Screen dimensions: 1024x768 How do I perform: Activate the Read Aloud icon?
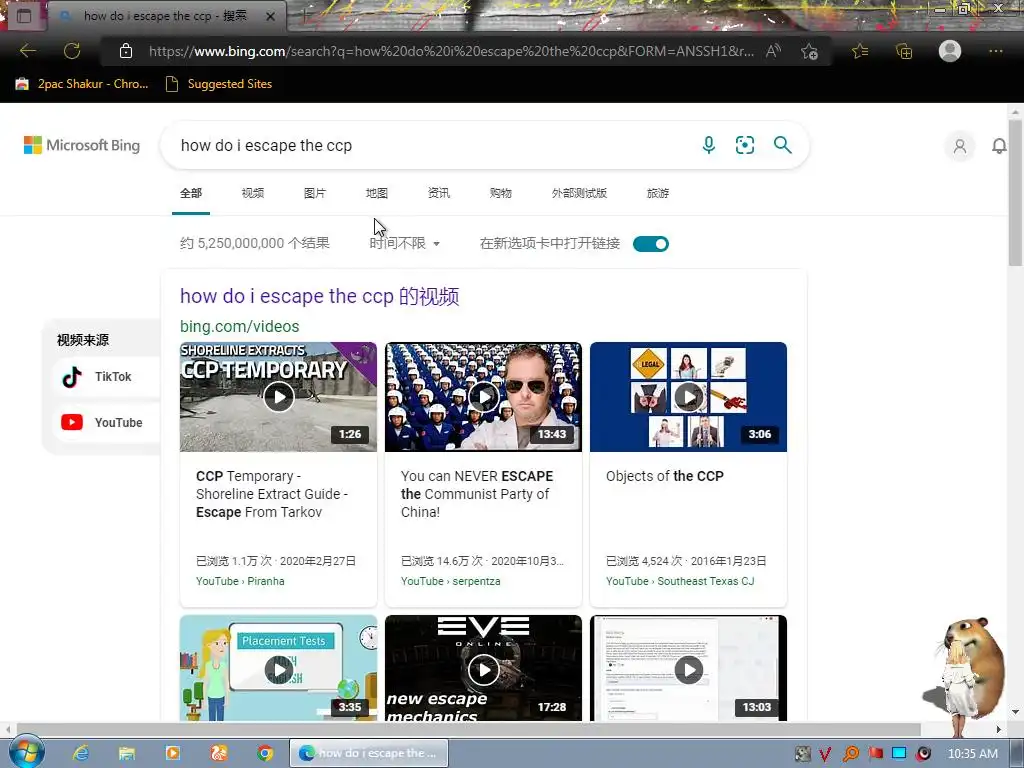tap(773, 51)
